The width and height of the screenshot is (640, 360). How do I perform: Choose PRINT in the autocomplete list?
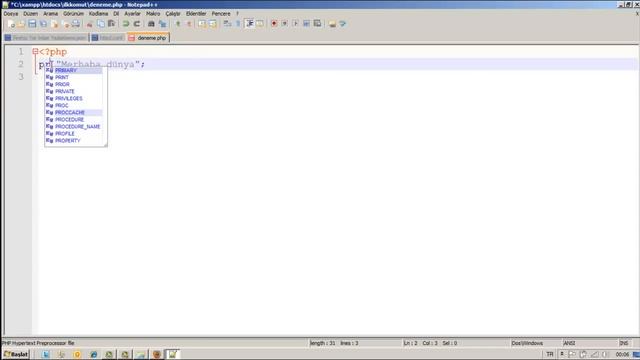pyautogui.click(x=74, y=78)
